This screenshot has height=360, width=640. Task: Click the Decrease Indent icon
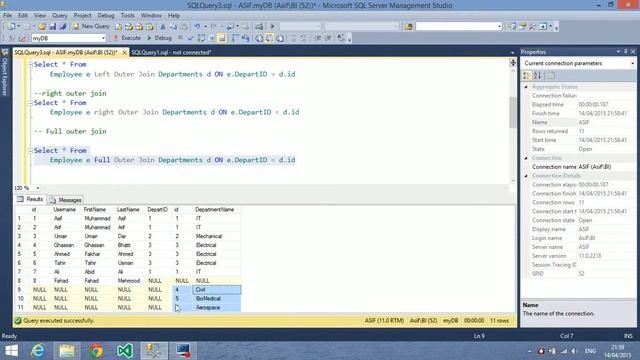point(318,38)
